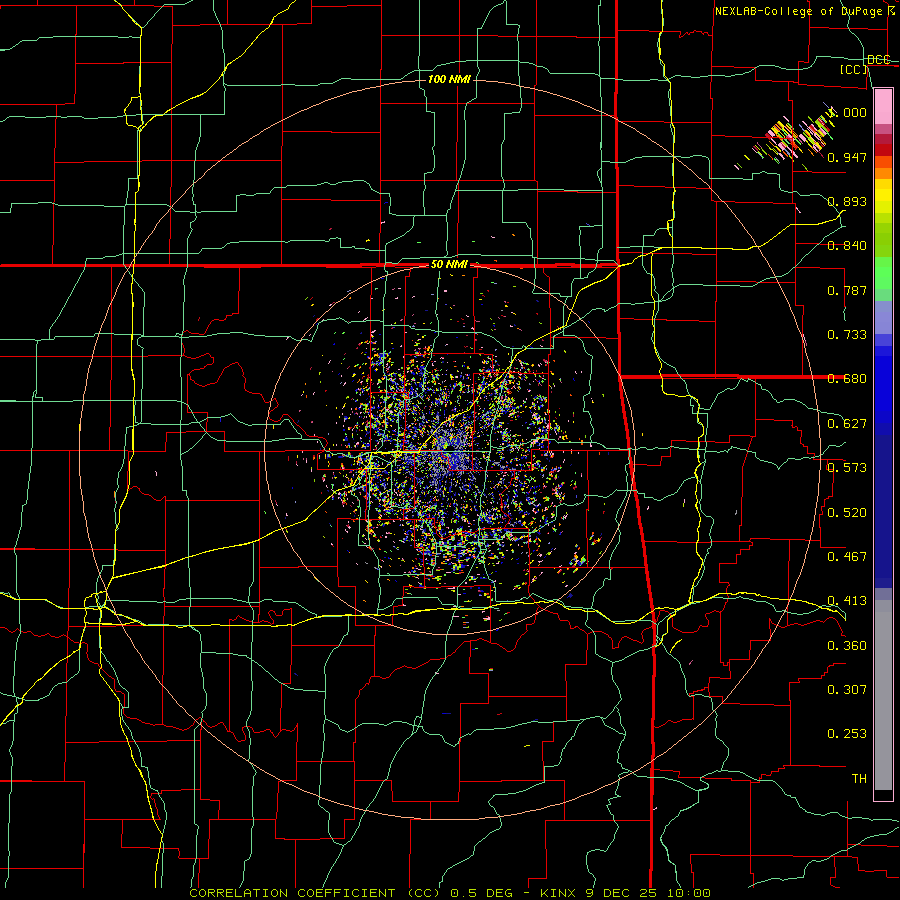The height and width of the screenshot is (900, 900).
Task: Click the 0.360 color scale value
Action: coord(847,645)
